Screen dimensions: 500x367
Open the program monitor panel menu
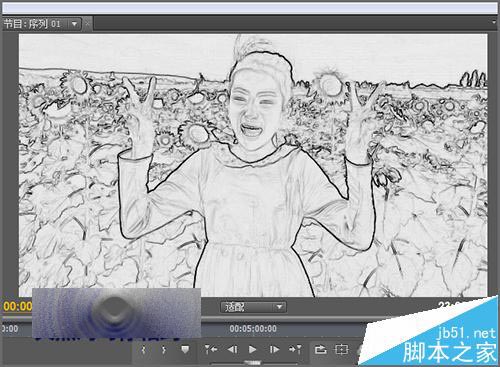pyautogui.click(x=494, y=22)
